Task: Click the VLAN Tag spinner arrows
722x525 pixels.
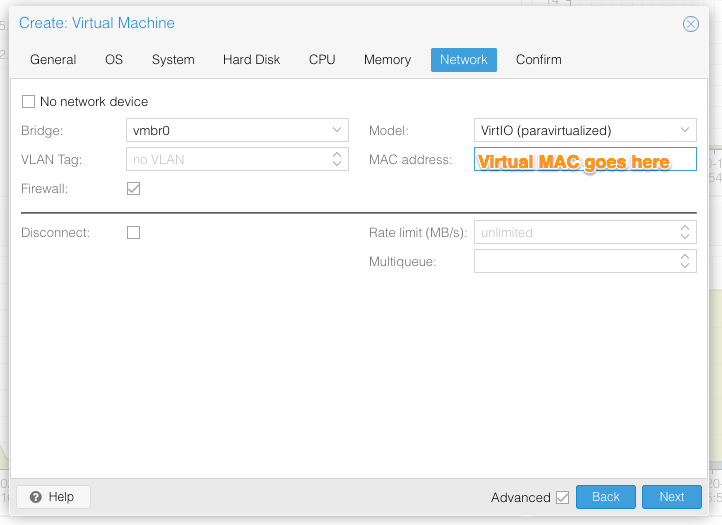Action: pyautogui.click(x=337, y=159)
